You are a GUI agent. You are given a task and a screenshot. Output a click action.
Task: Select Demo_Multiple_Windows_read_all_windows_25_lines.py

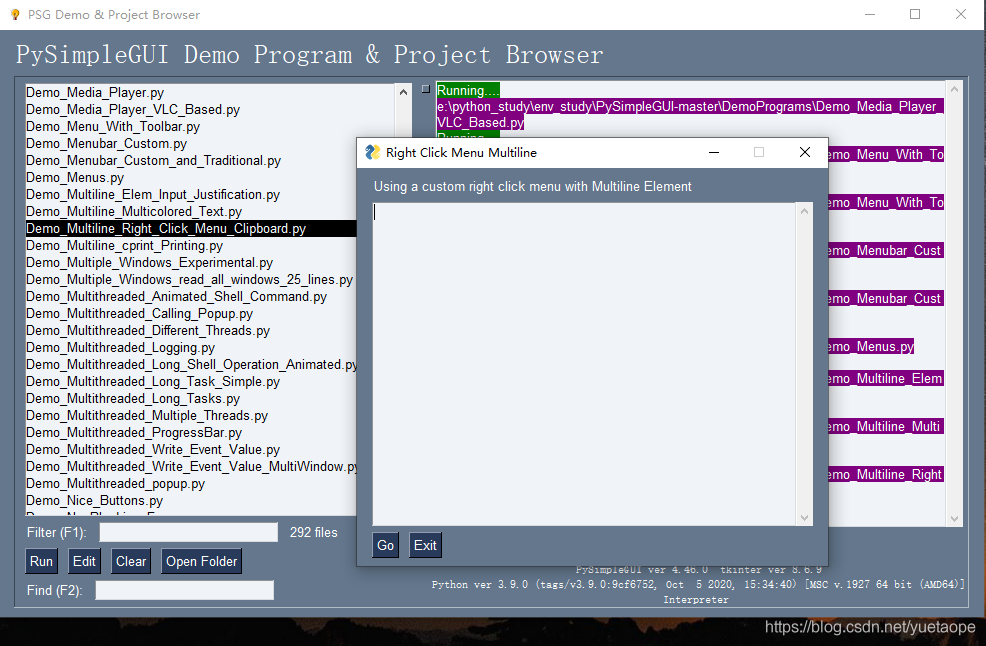[189, 279]
